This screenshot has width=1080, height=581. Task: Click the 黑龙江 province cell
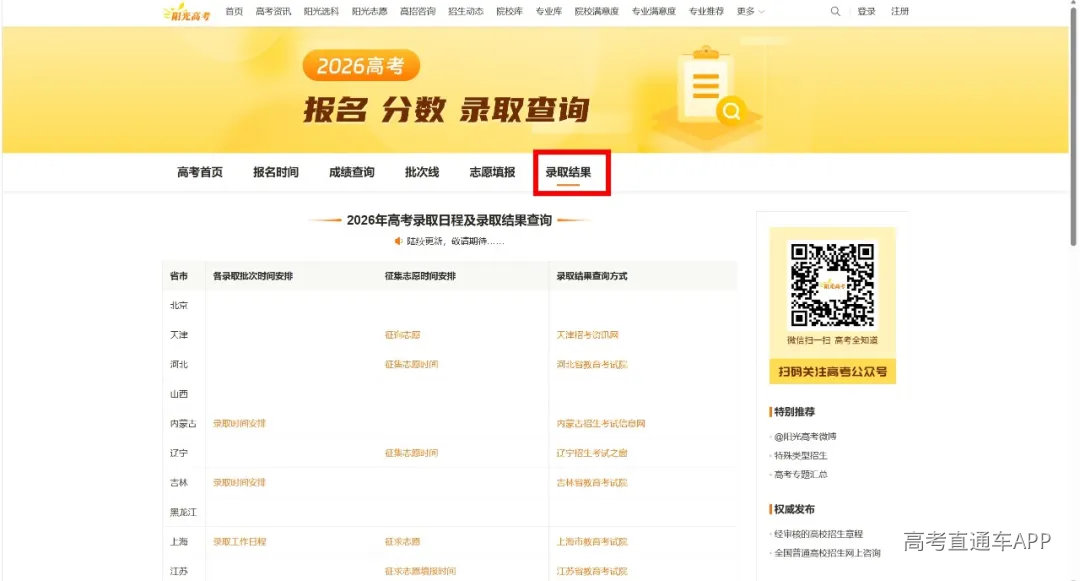coord(183,512)
